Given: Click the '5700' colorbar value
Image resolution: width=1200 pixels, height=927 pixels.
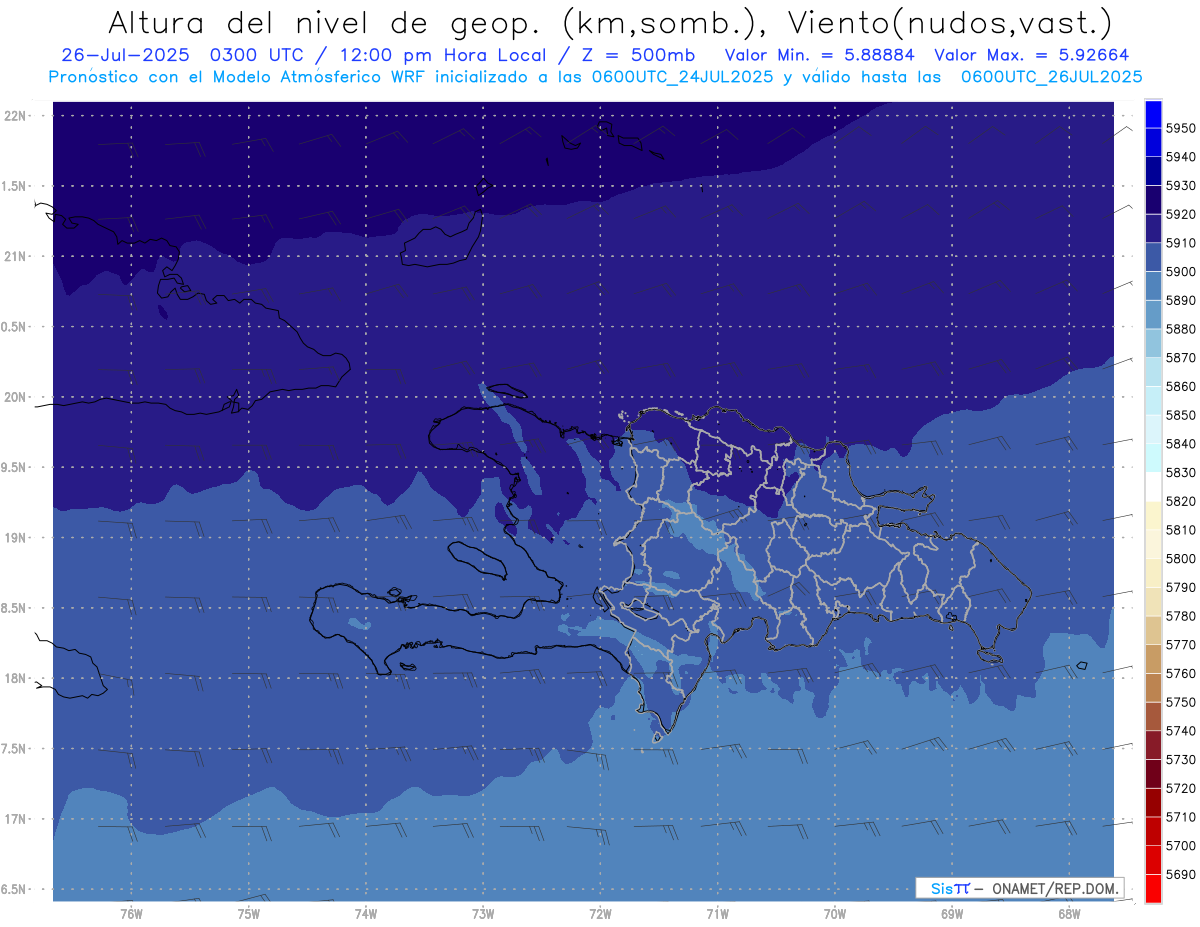Looking at the screenshot, I should (1181, 846).
